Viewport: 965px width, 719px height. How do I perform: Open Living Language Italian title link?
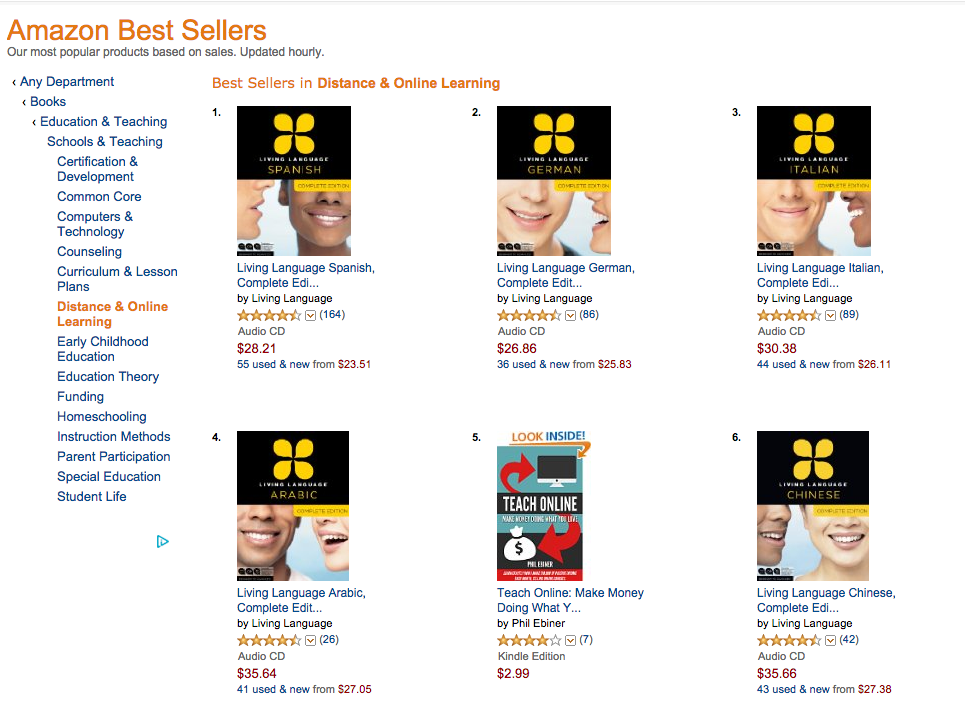click(820, 275)
